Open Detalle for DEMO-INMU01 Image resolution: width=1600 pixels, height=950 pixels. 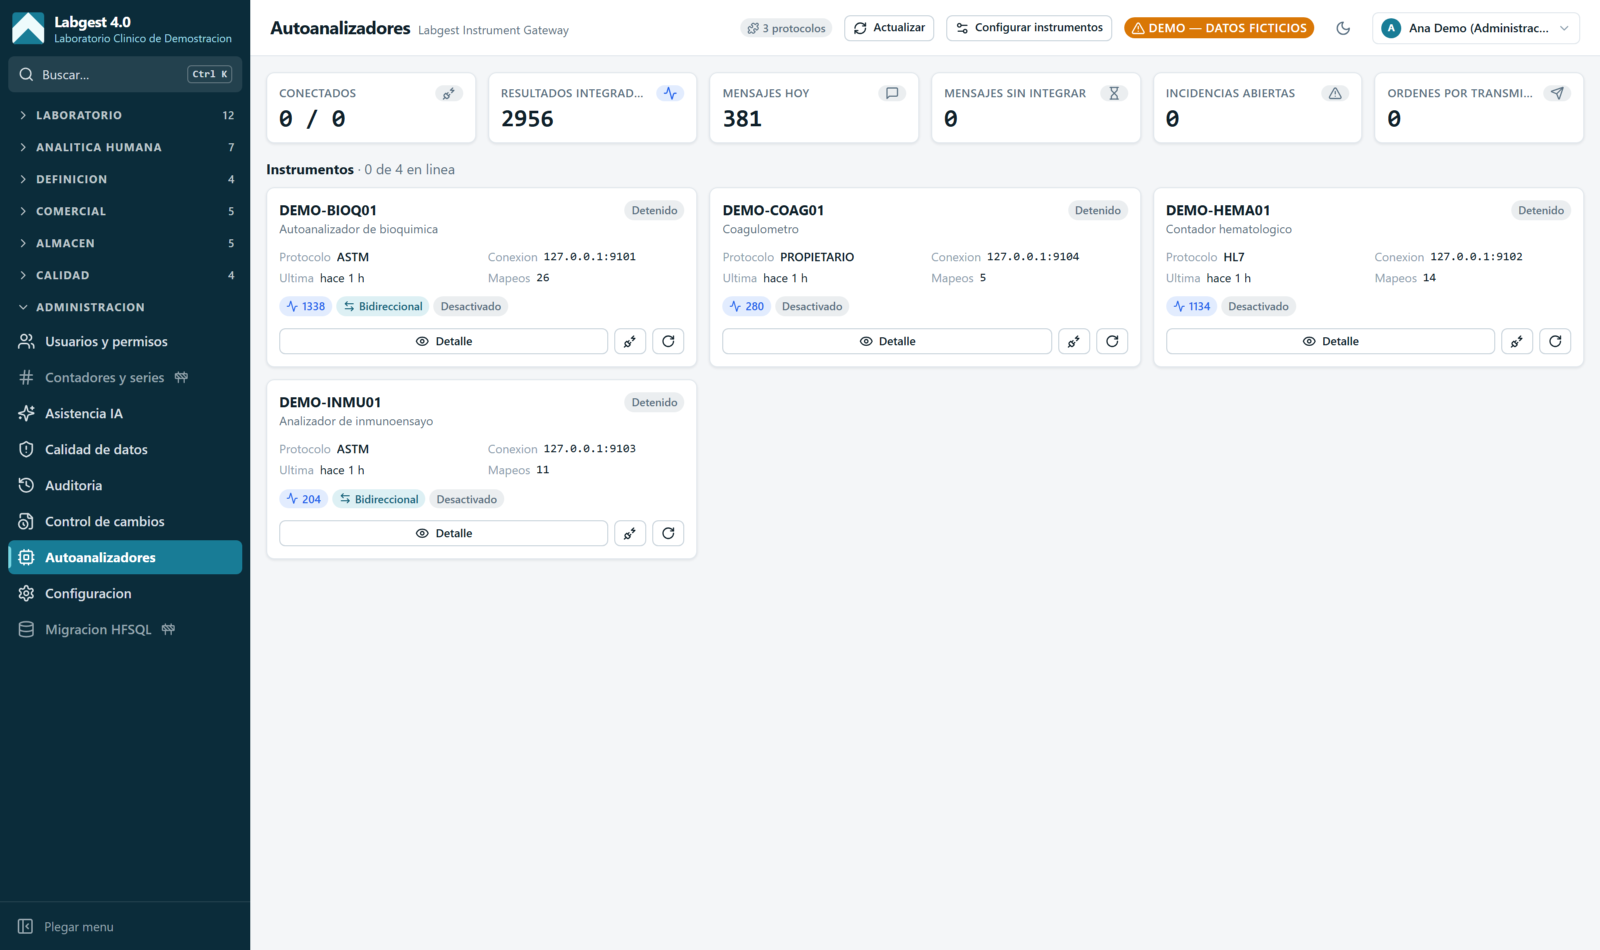(x=444, y=533)
